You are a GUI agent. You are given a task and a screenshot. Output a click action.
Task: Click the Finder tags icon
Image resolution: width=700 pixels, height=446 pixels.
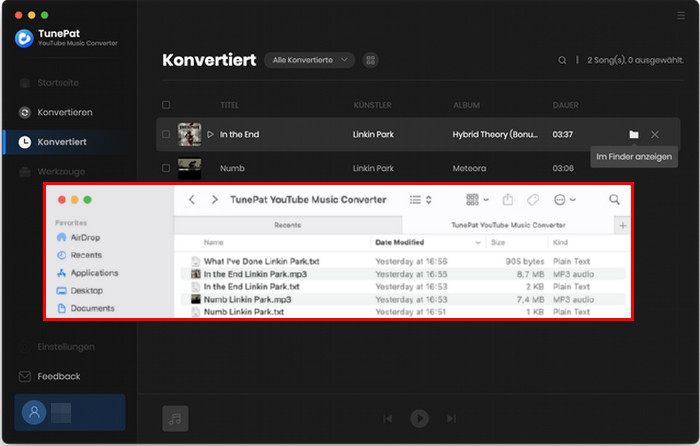coord(533,200)
